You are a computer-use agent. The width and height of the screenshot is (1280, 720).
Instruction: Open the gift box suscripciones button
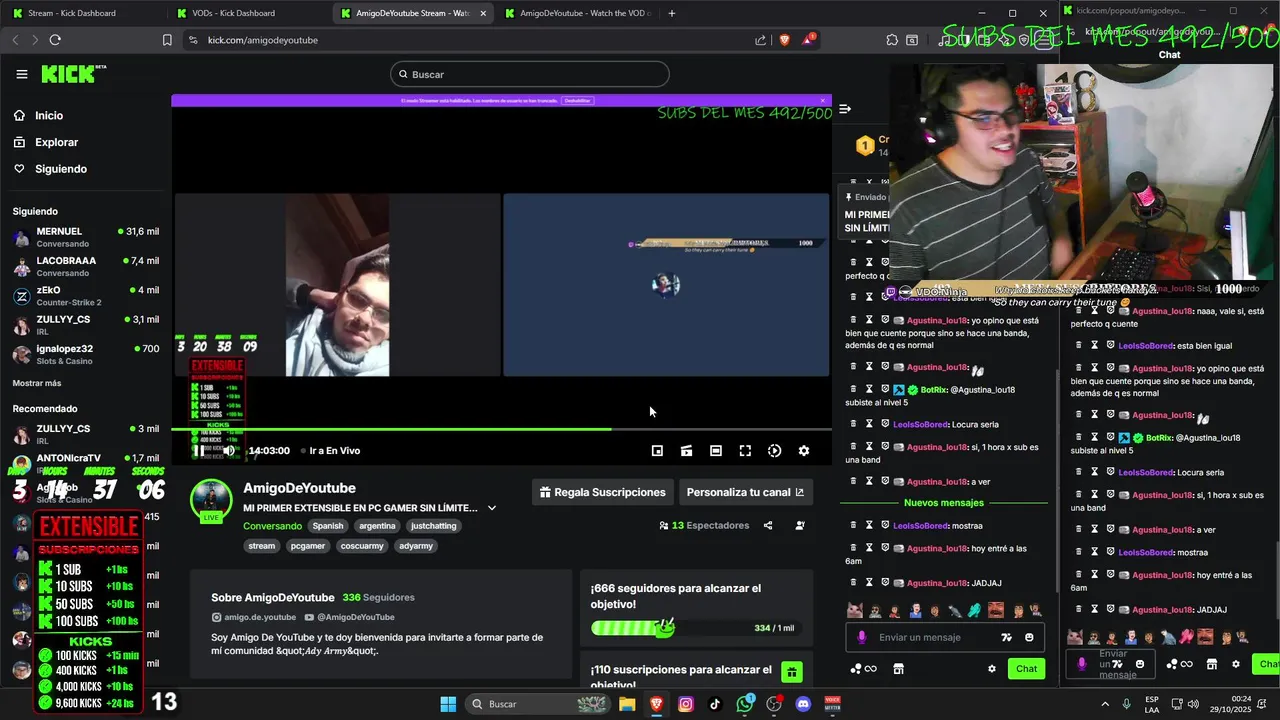792,672
